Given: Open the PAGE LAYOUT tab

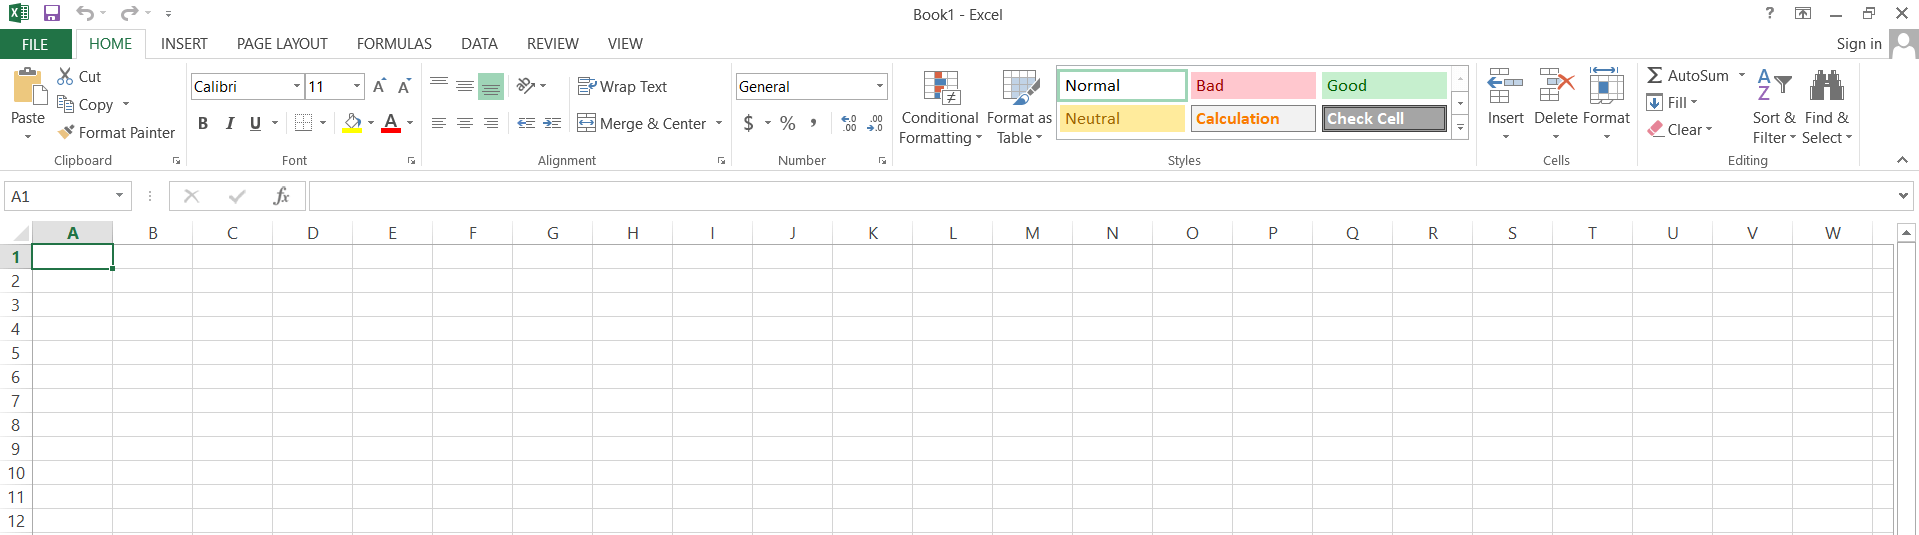Looking at the screenshot, I should point(282,44).
